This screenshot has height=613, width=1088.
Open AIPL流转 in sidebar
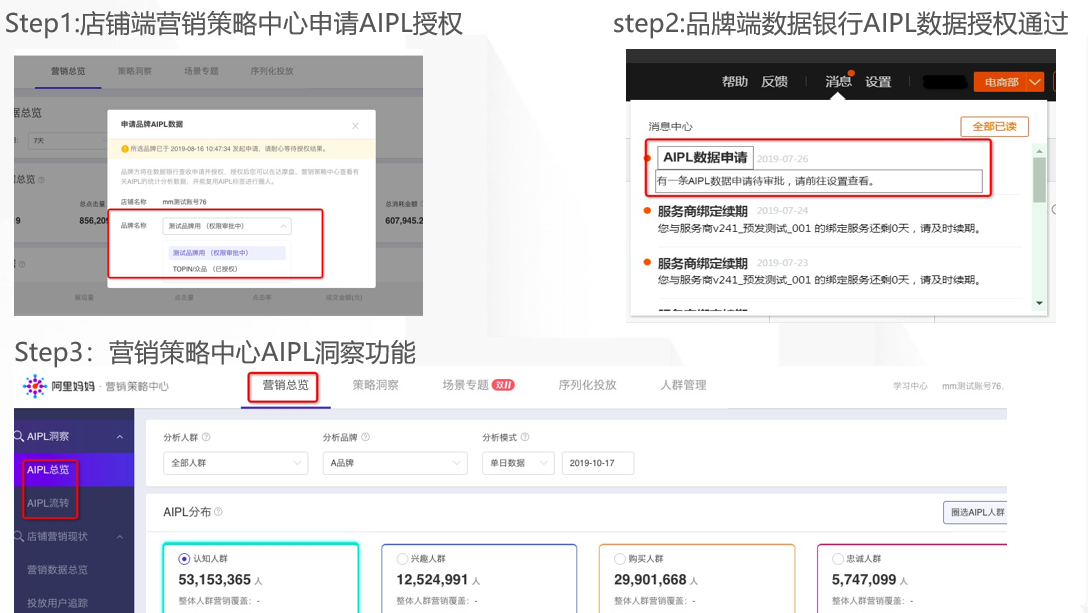[48, 503]
